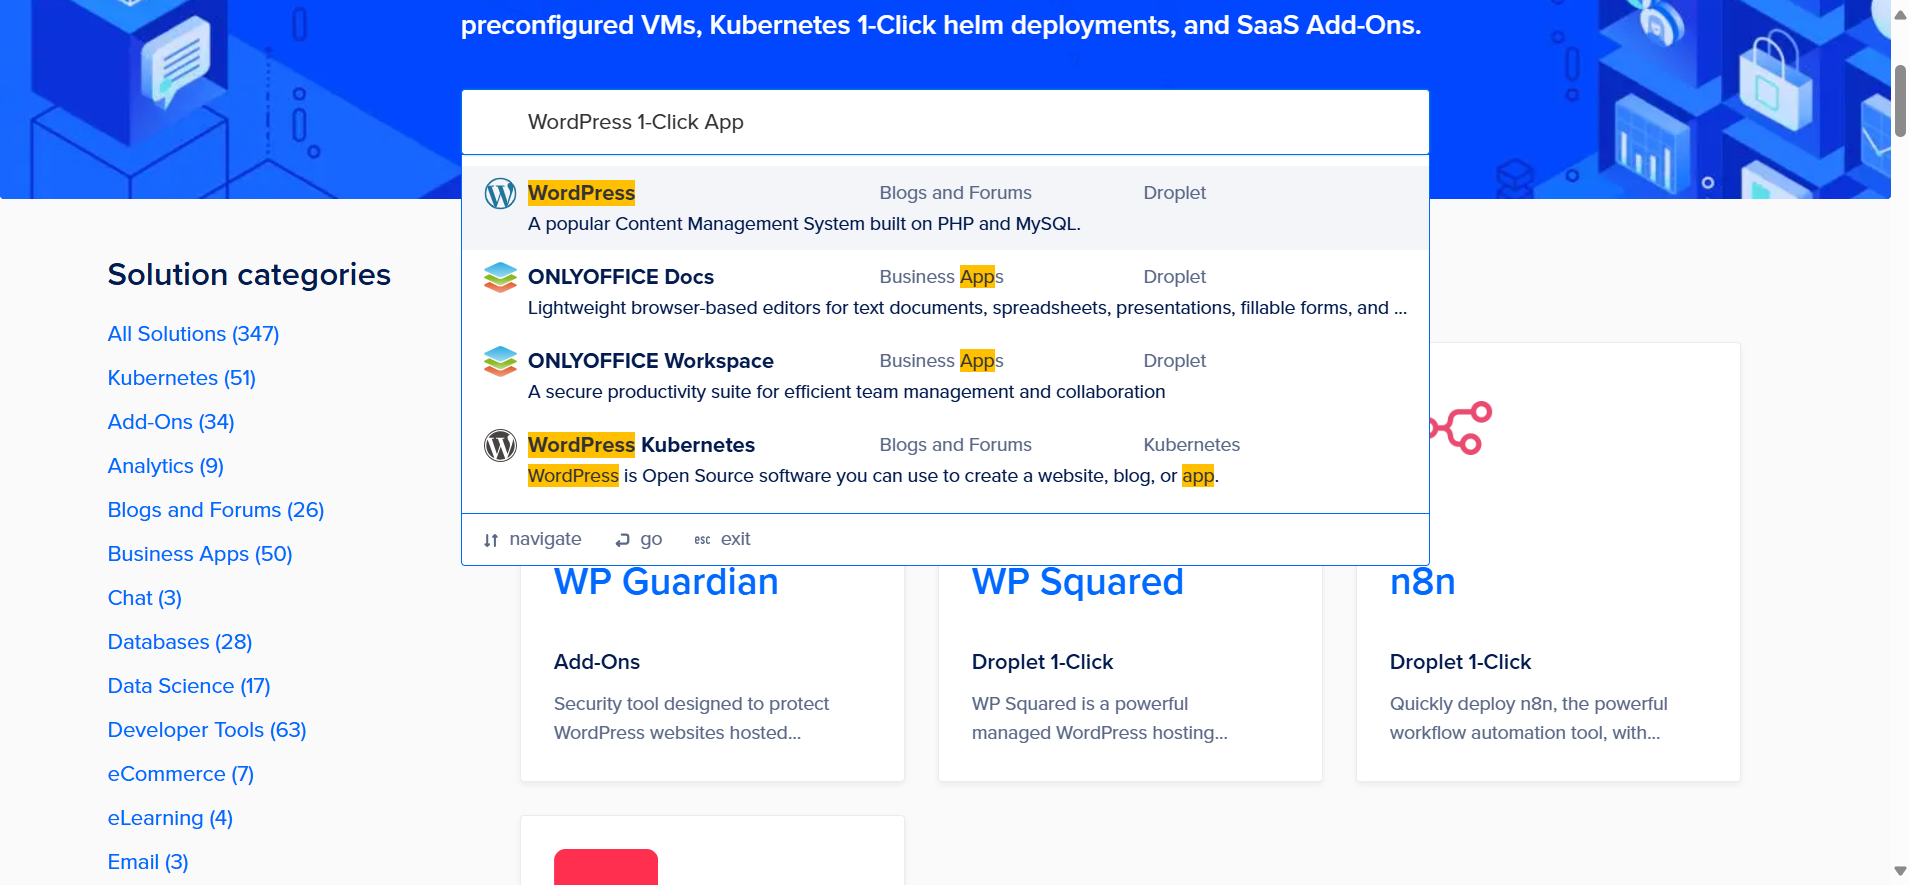Click the ONLYOFFICE Workspace layered icon

coord(500,361)
